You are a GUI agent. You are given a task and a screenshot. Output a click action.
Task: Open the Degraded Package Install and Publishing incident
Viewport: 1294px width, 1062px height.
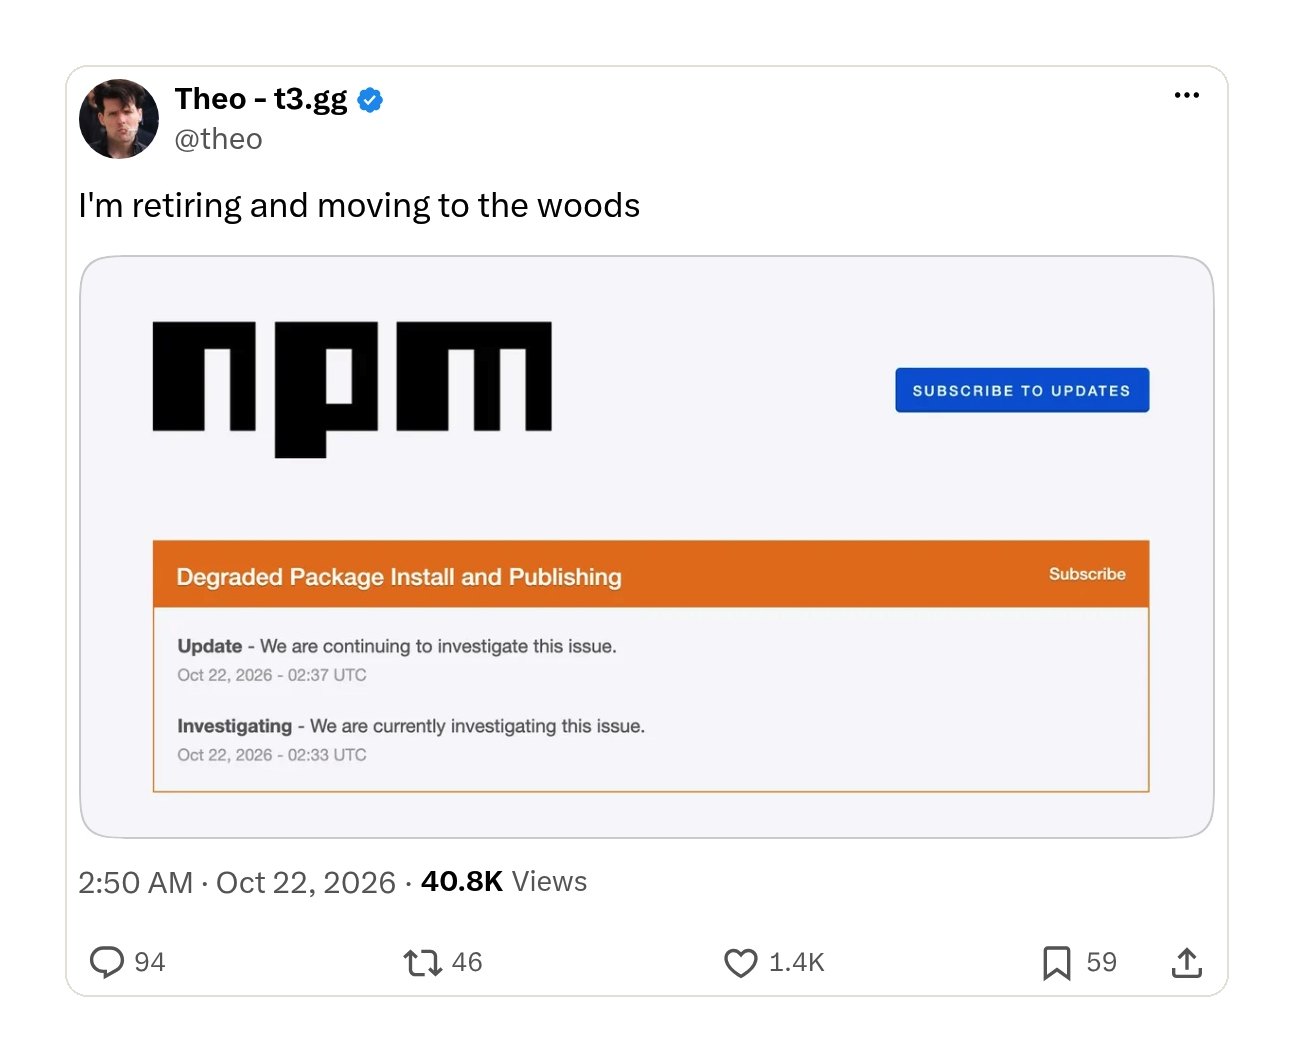[x=399, y=577]
